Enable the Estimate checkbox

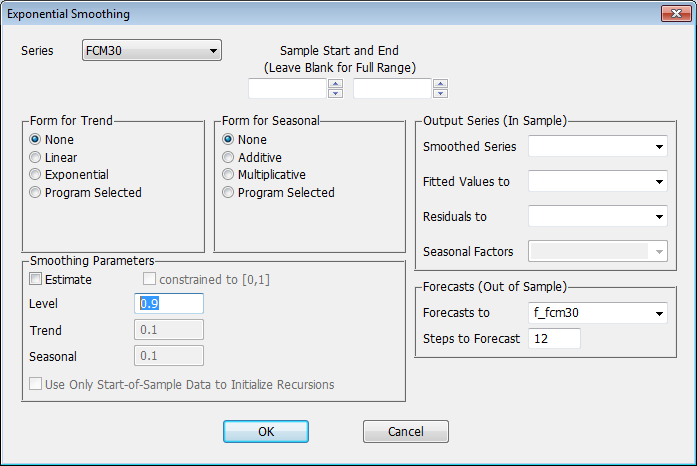point(37,279)
